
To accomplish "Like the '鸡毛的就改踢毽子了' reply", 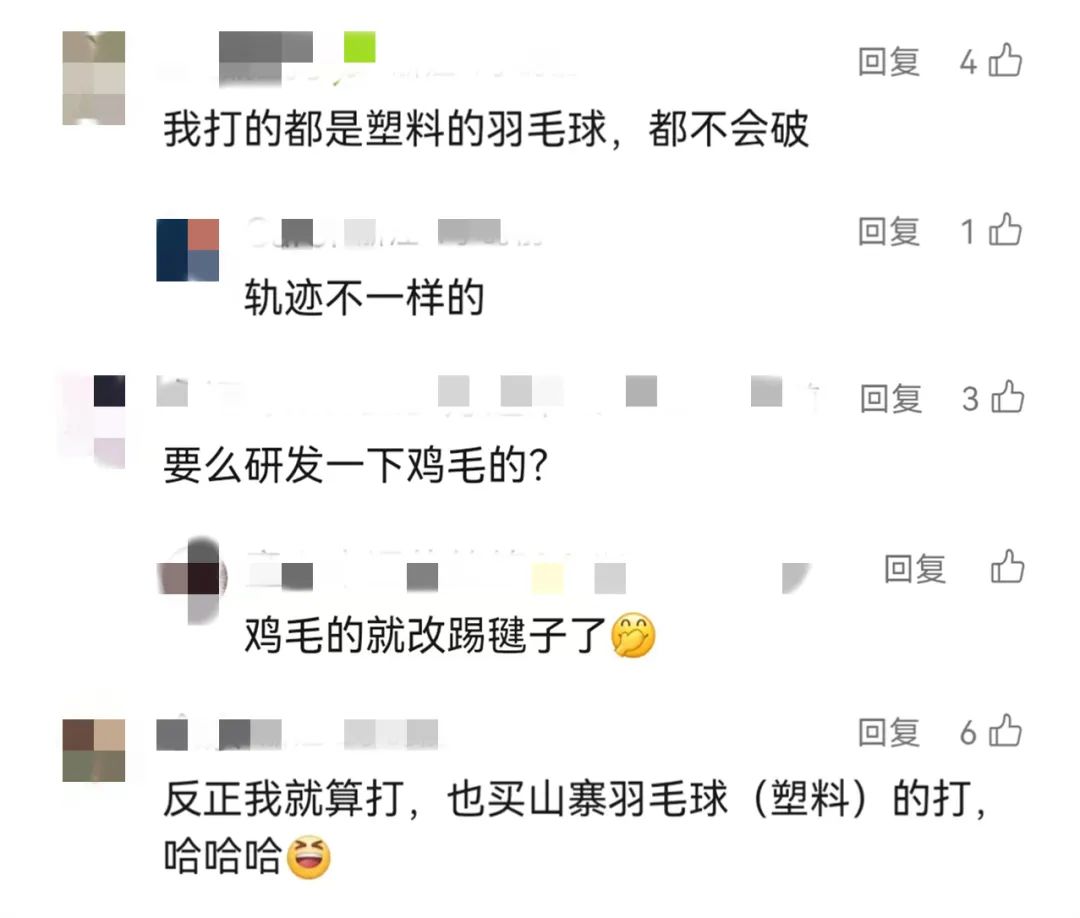I will 1007,567.
